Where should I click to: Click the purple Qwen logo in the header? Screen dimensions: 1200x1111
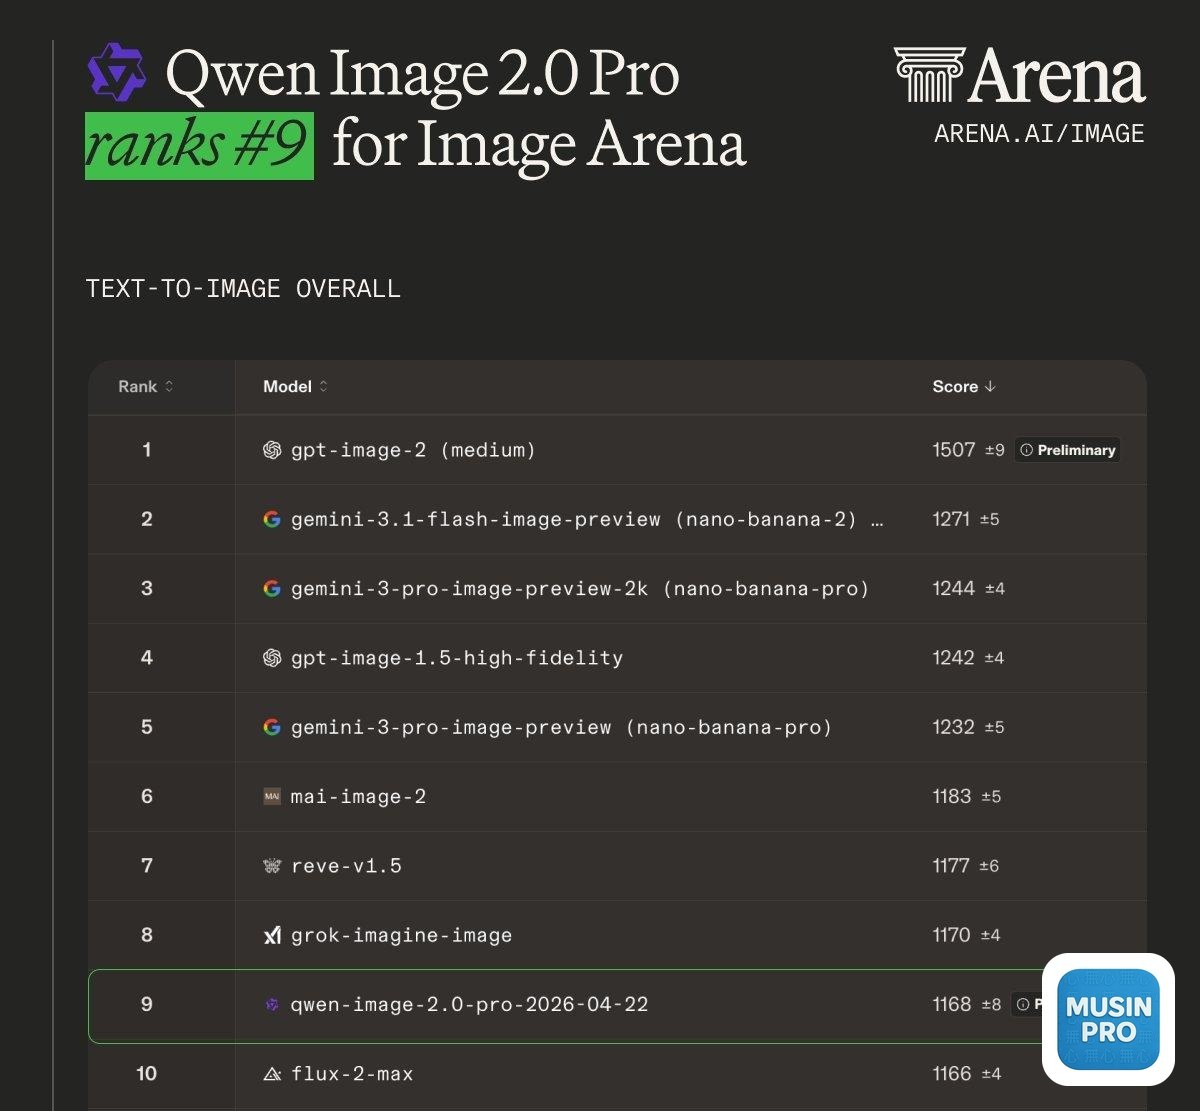click(117, 71)
